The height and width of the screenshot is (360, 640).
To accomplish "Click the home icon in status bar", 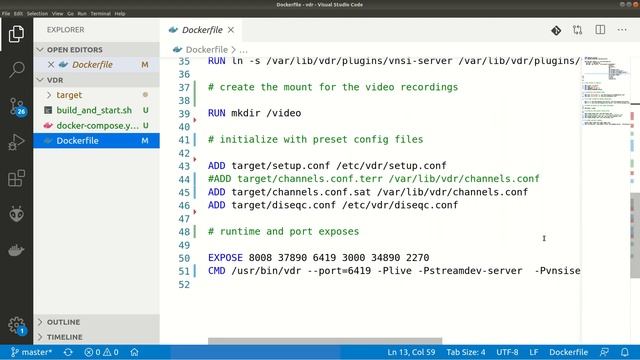I will [x=134, y=352].
